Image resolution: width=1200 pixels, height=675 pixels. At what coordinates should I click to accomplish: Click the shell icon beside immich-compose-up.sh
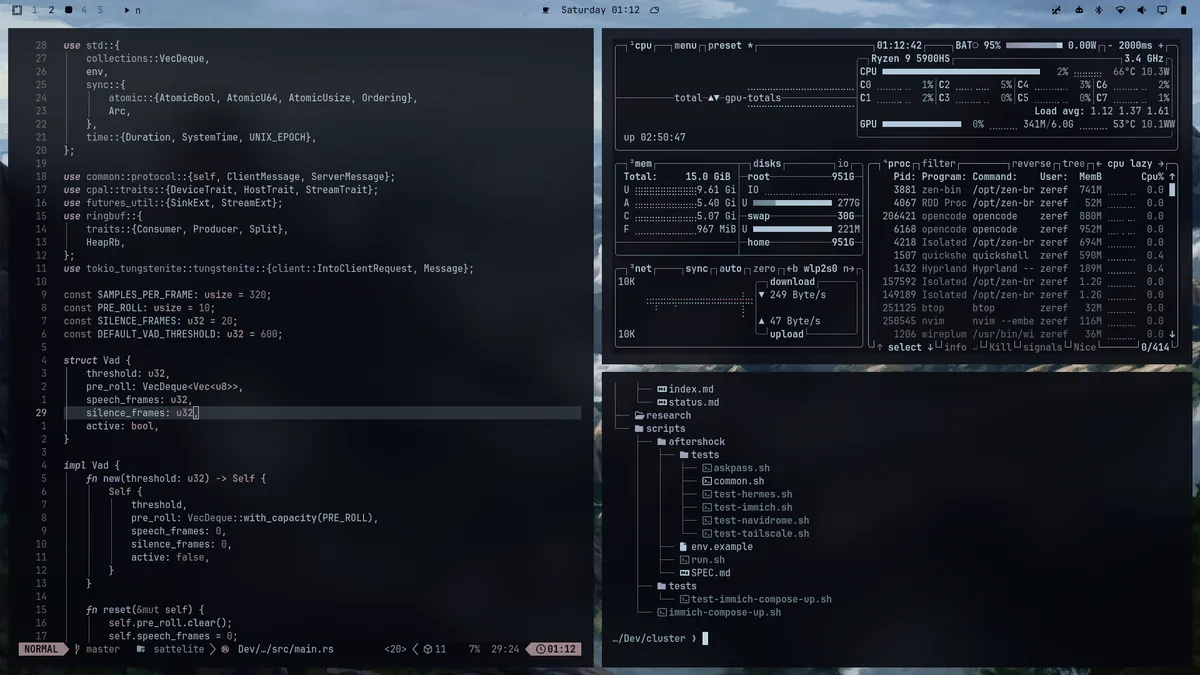(x=662, y=612)
